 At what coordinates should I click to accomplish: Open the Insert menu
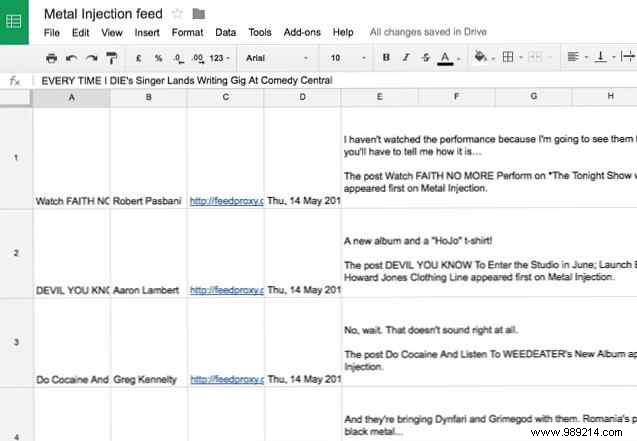click(x=147, y=32)
